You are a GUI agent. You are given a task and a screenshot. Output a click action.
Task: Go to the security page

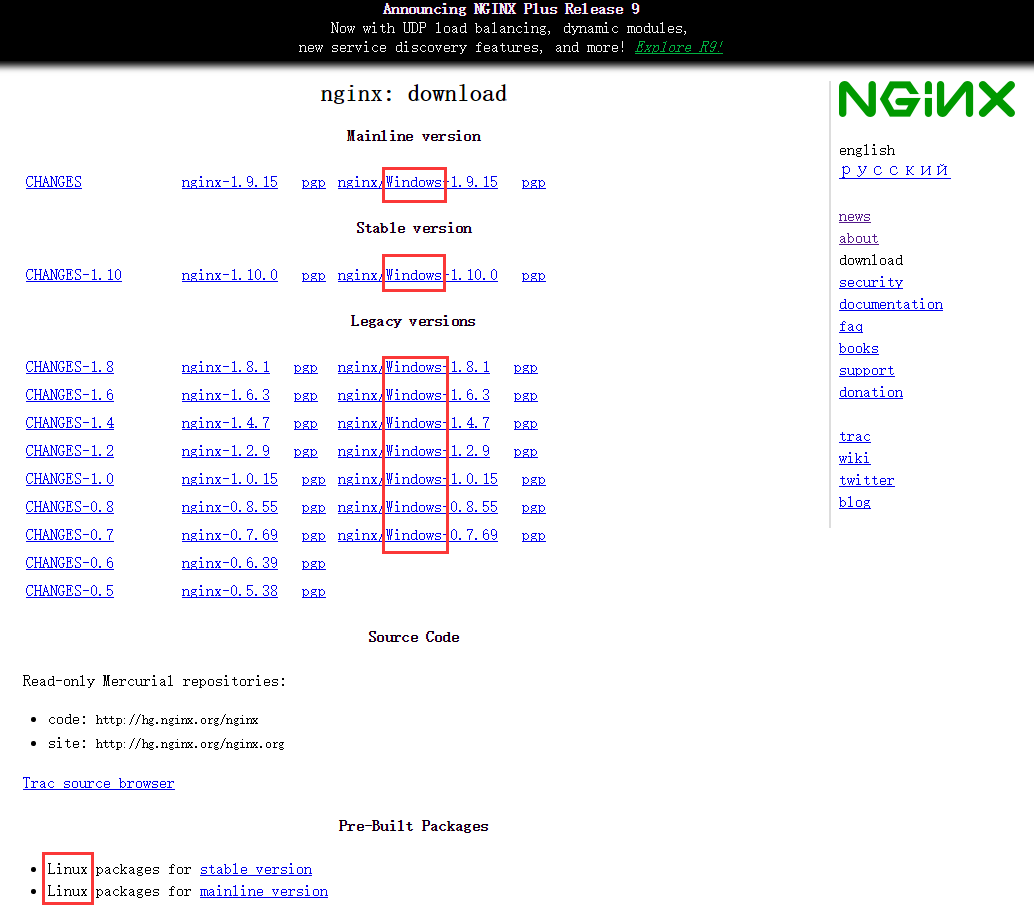(x=871, y=282)
